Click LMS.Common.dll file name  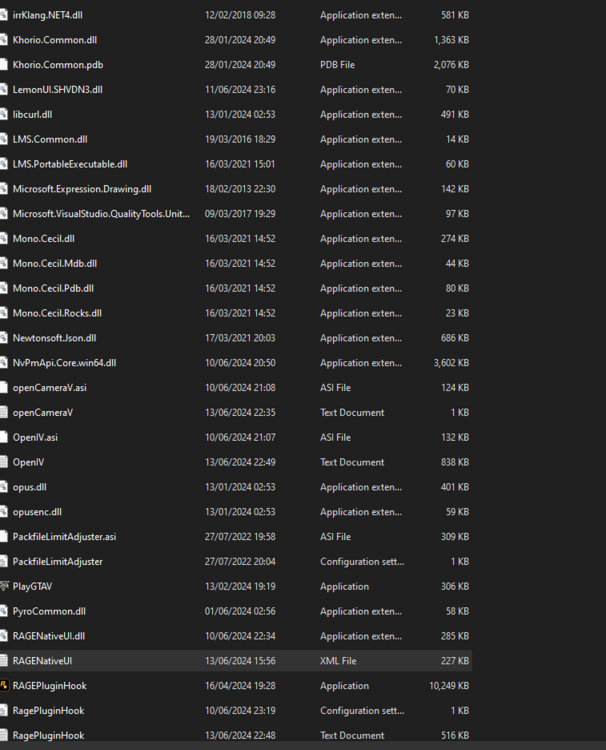[50, 140]
